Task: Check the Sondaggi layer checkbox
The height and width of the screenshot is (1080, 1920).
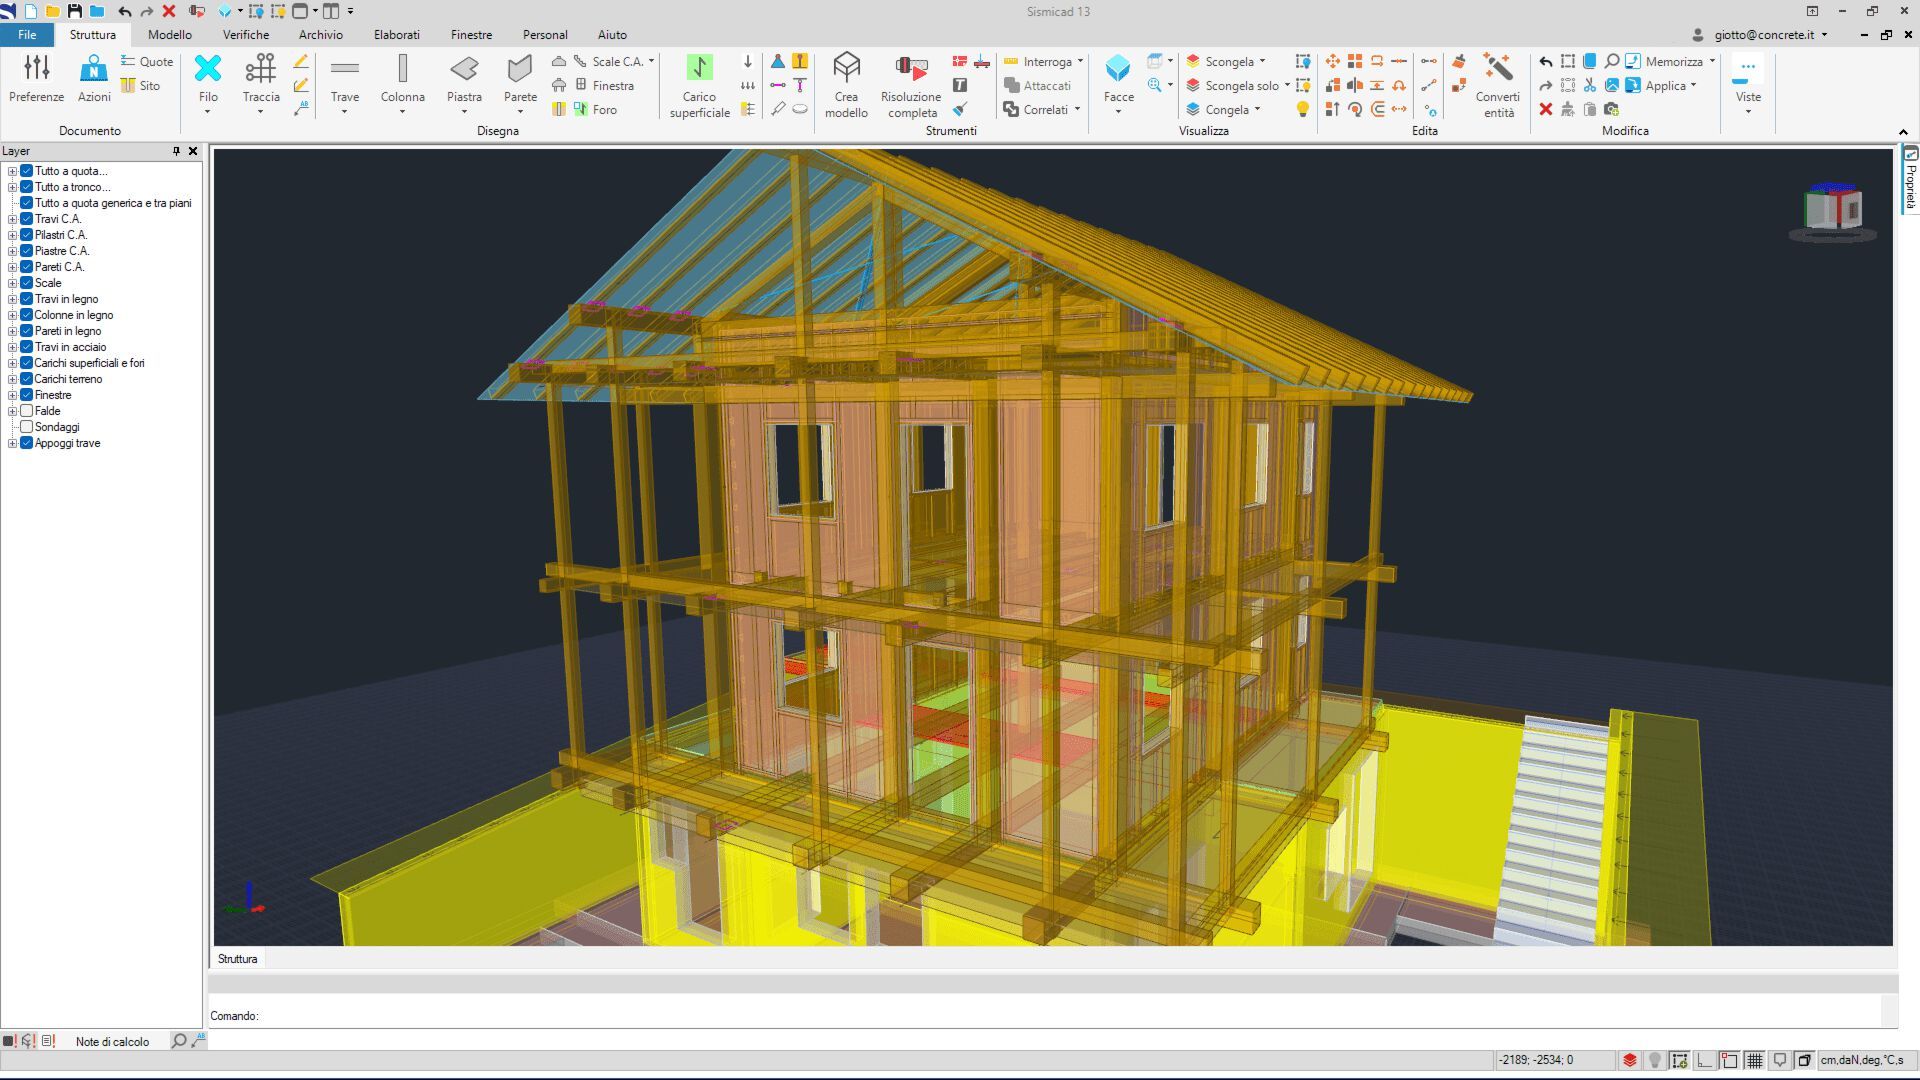Action: (27, 427)
